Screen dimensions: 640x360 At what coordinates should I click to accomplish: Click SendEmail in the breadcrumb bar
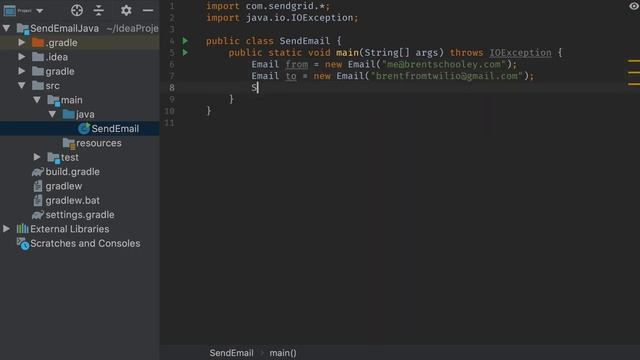pos(231,353)
